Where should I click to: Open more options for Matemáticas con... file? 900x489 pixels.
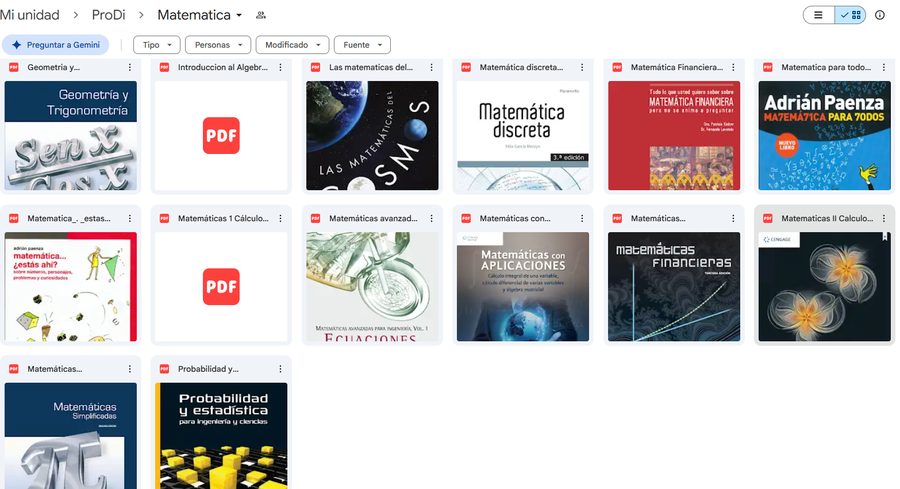click(582, 218)
